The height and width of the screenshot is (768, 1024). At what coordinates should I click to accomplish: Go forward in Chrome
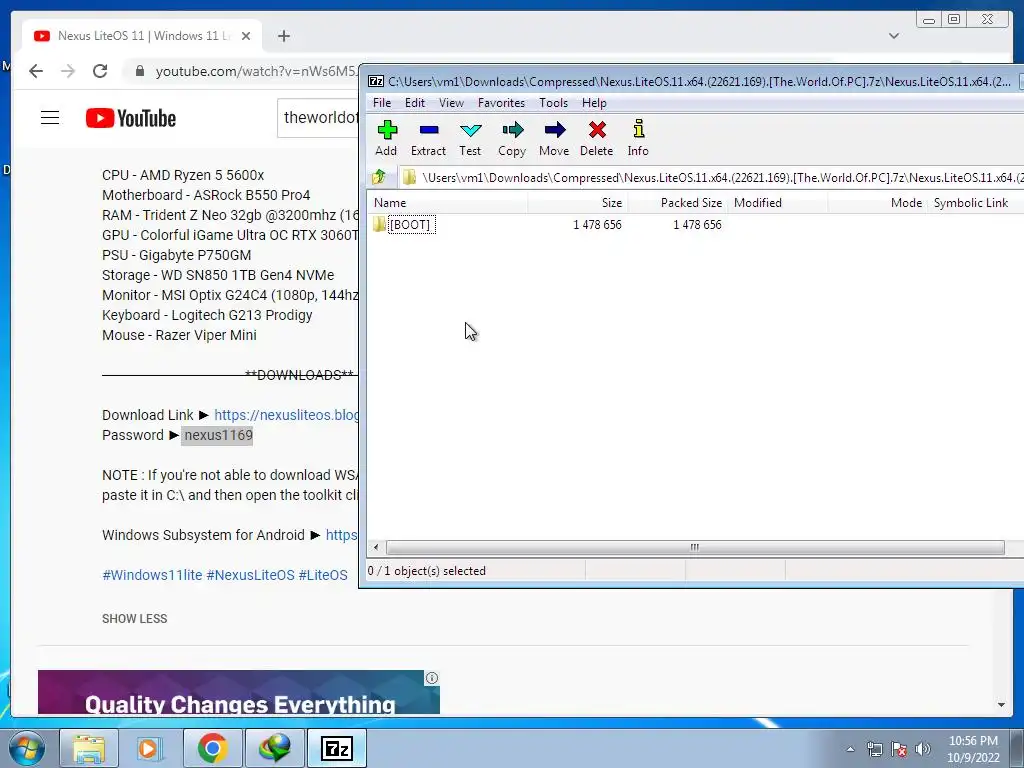68,71
